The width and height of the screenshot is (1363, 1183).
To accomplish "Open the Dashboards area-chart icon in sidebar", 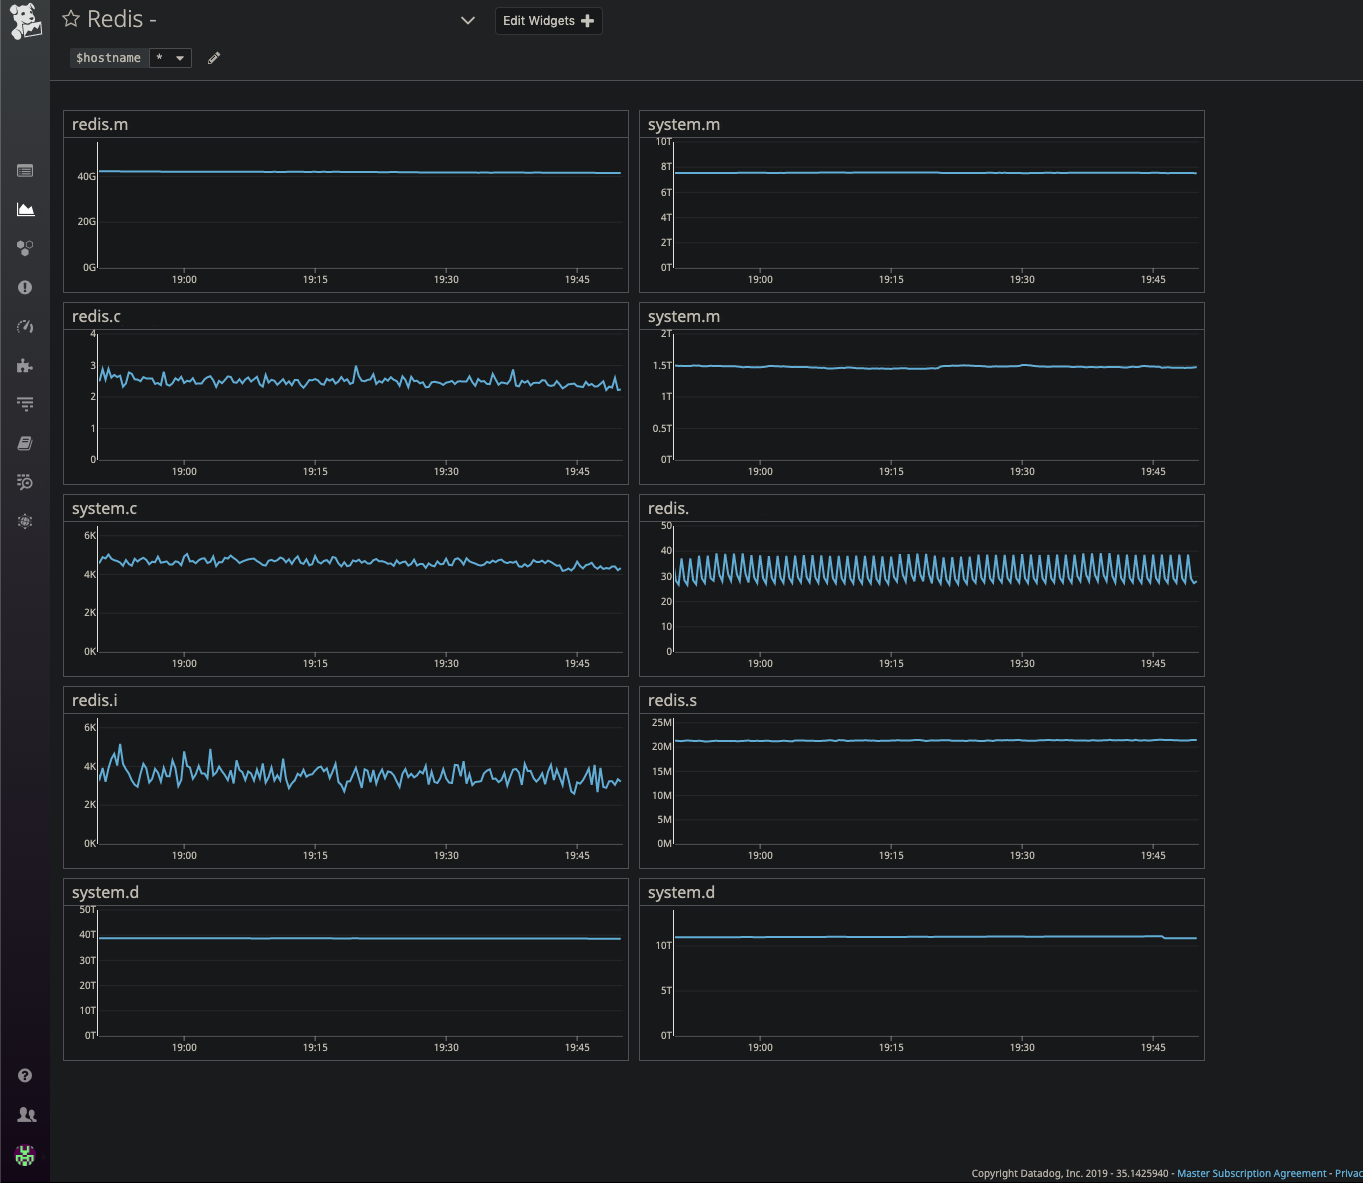I will [25, 209].
